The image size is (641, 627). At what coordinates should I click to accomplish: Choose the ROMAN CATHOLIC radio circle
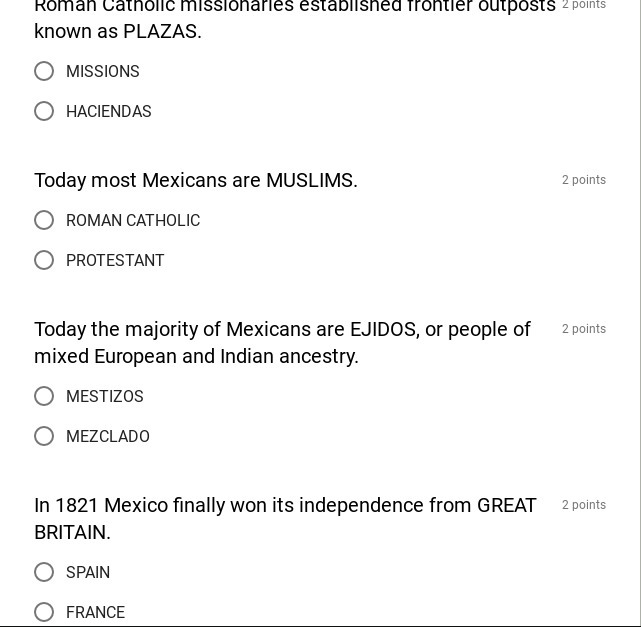[44, 220]
